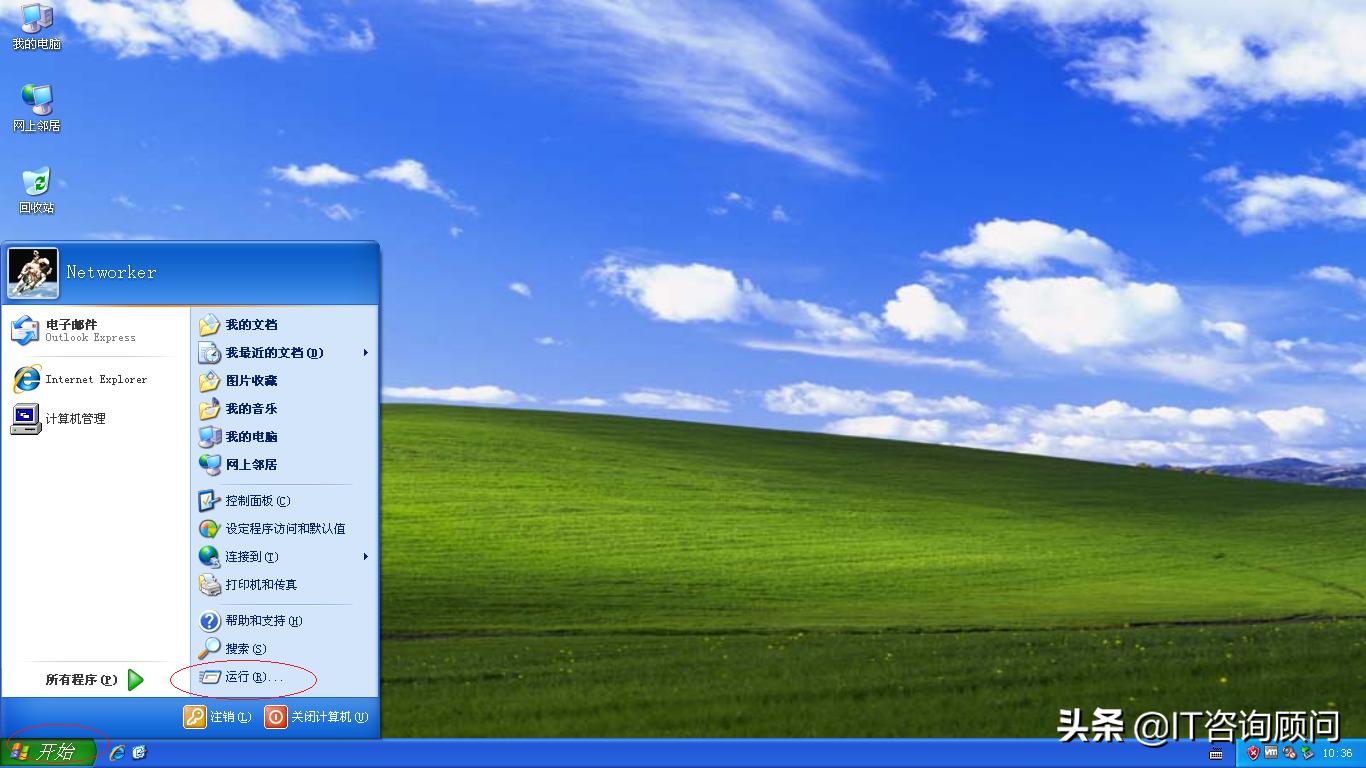Select 我的电脑 from the Start menu
Viewport: 1366px width, 768px height.
tap(248, 436)
